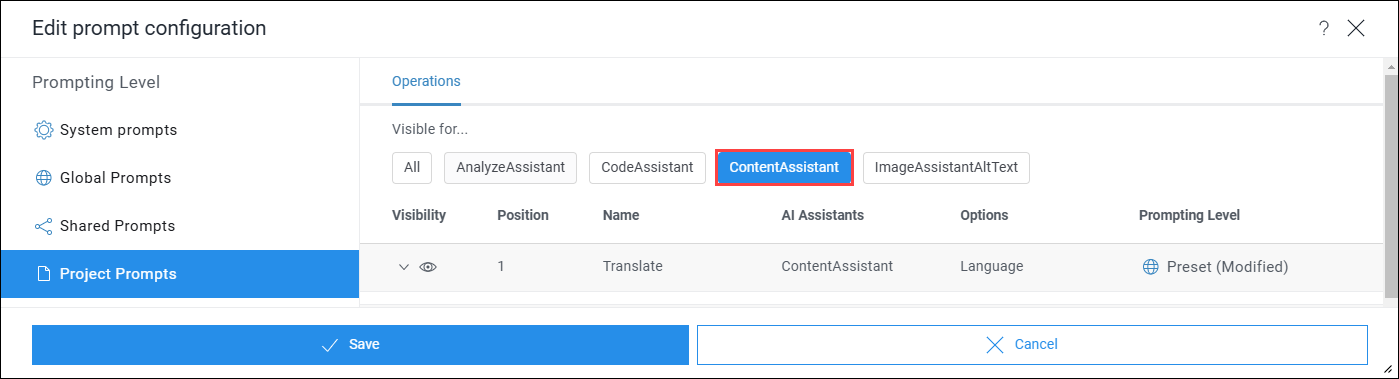Enable the All filter toggle
The width and height of the screenshot is (1399, 379).
pyautogui.click(x=412, y=167)
